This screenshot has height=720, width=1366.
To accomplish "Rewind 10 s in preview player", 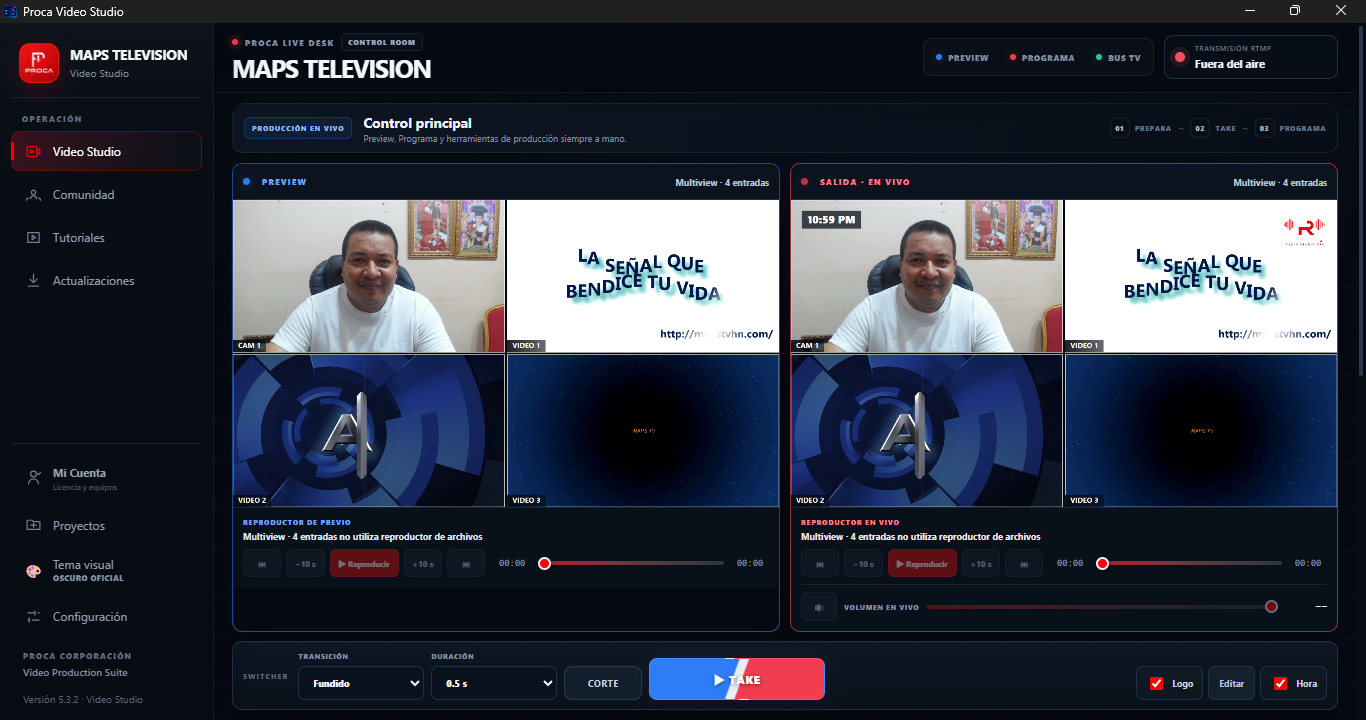I will click(x=305, y=563).
